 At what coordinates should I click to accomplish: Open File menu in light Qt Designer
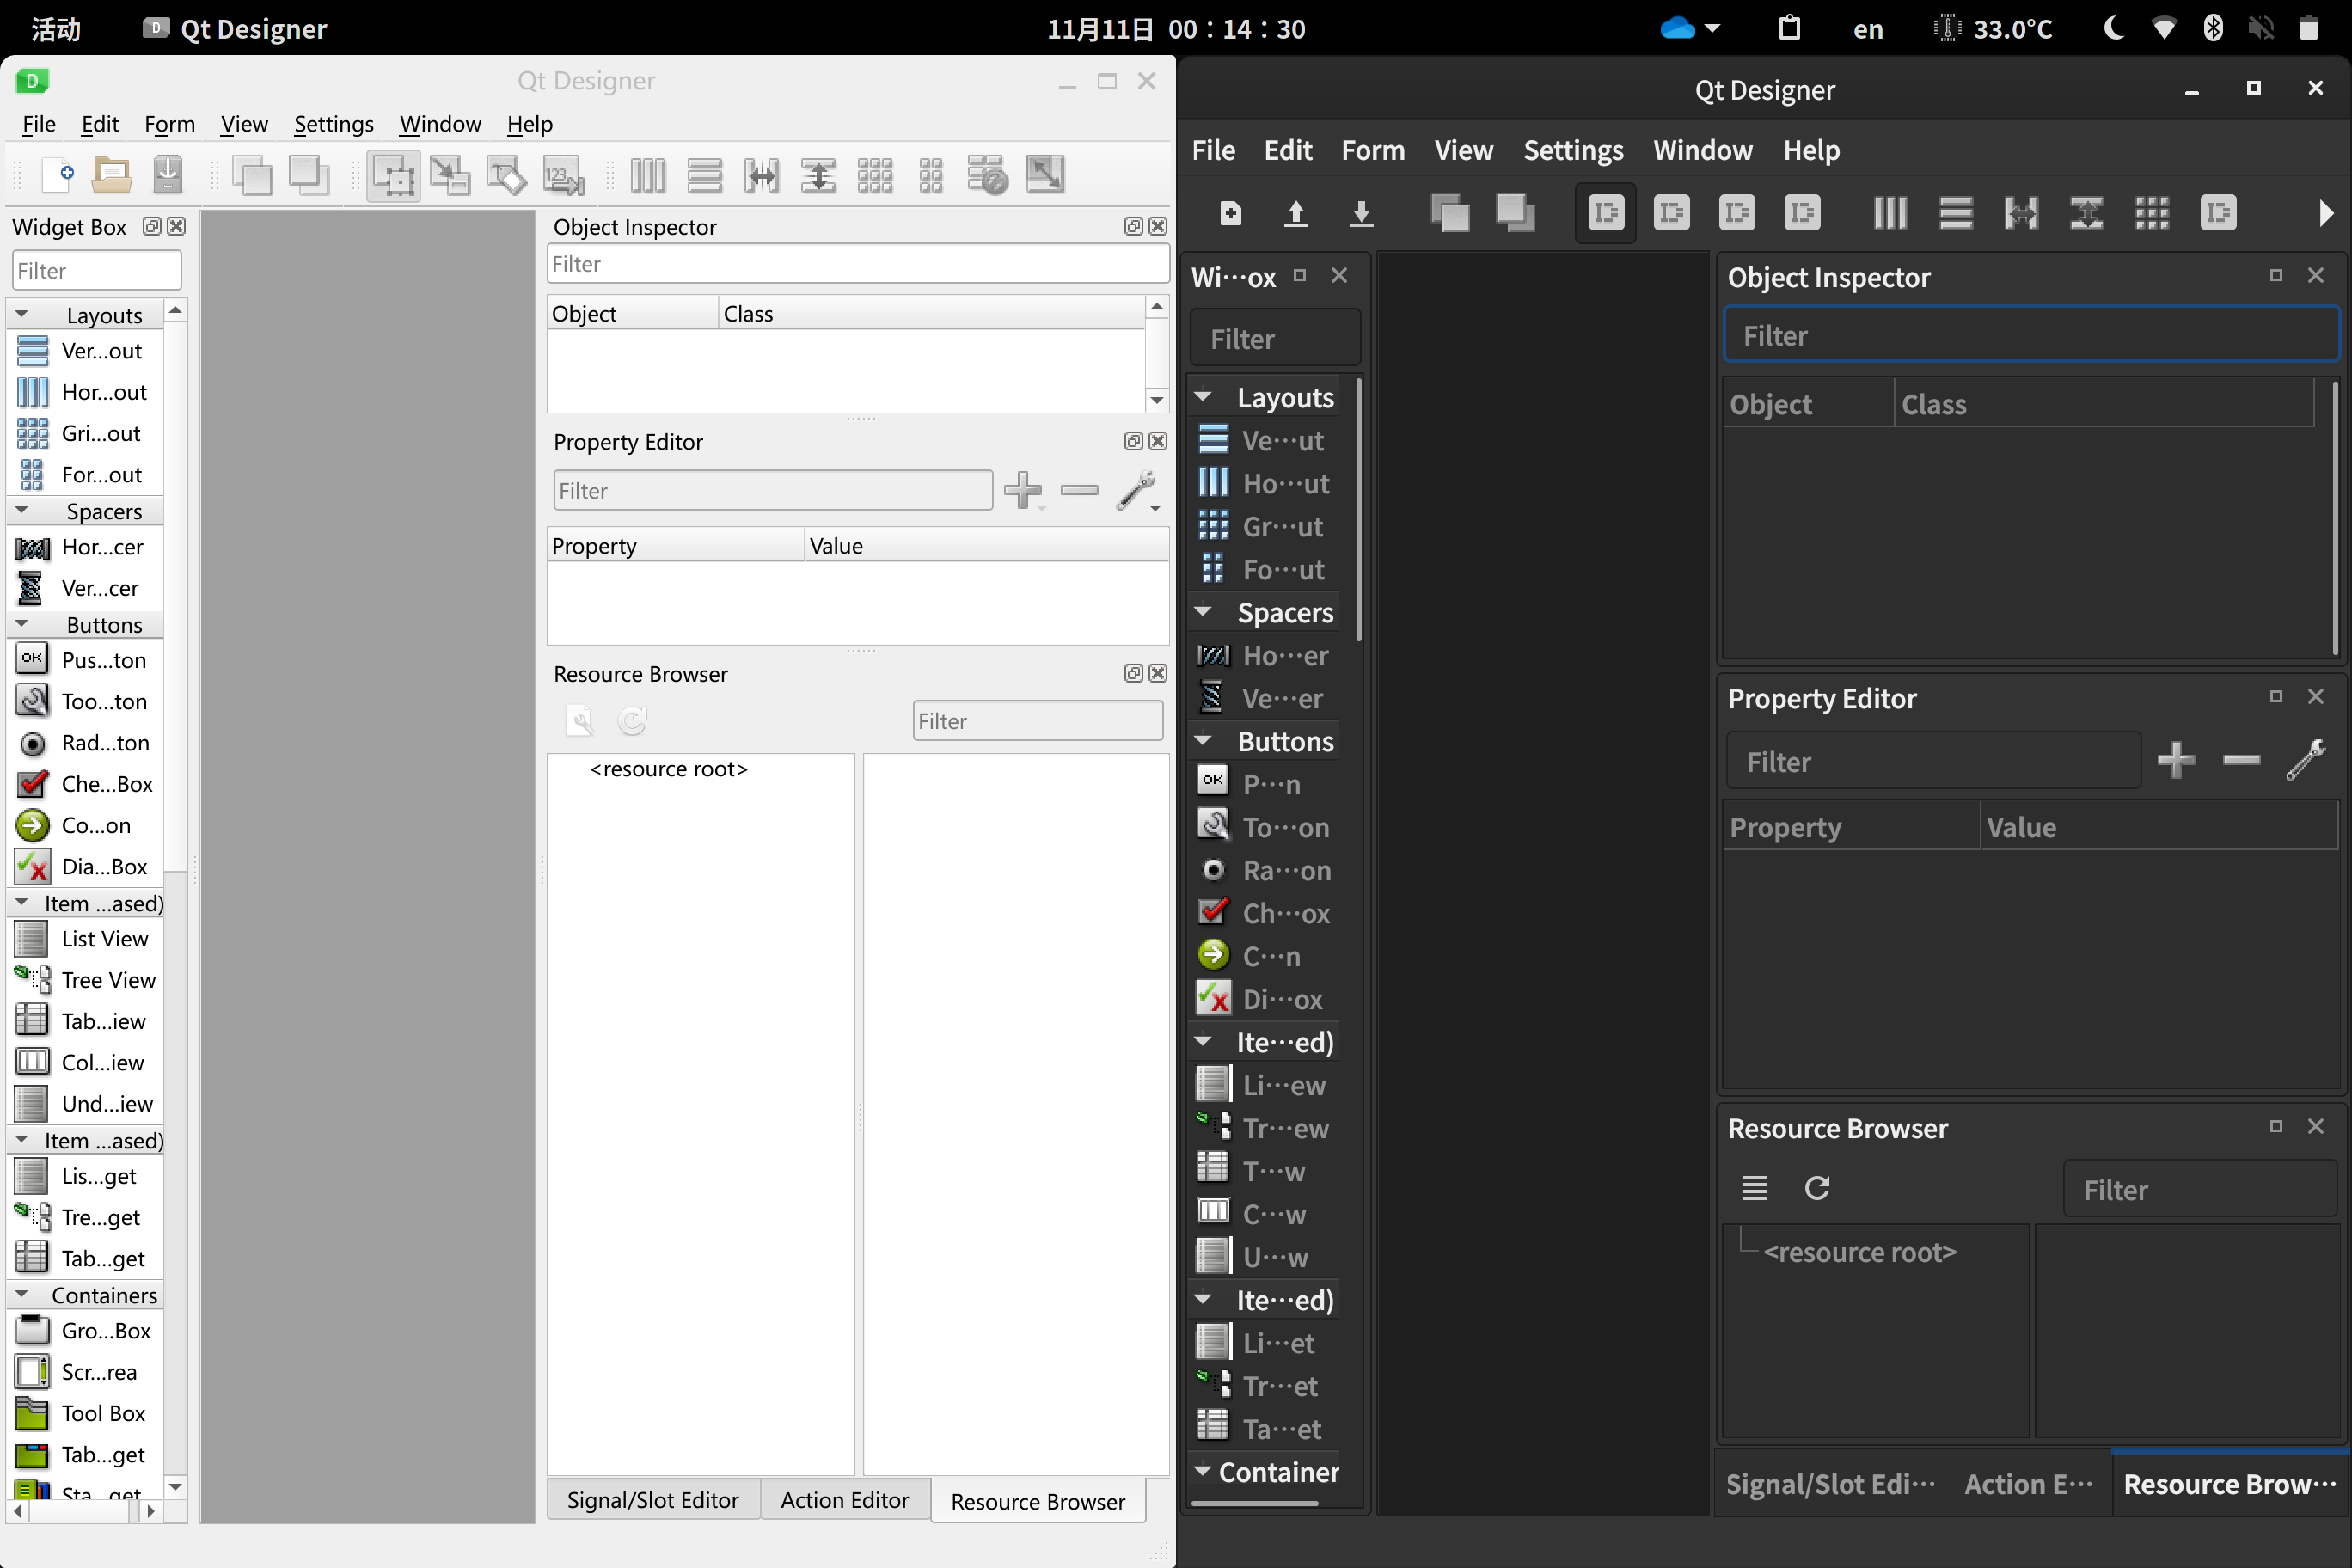(39, 124)
